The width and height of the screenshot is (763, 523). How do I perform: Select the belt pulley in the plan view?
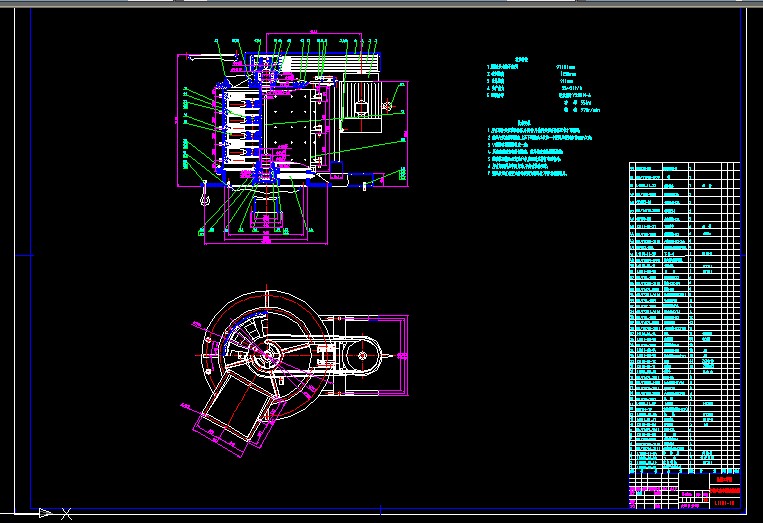click(x=362, y=356)
